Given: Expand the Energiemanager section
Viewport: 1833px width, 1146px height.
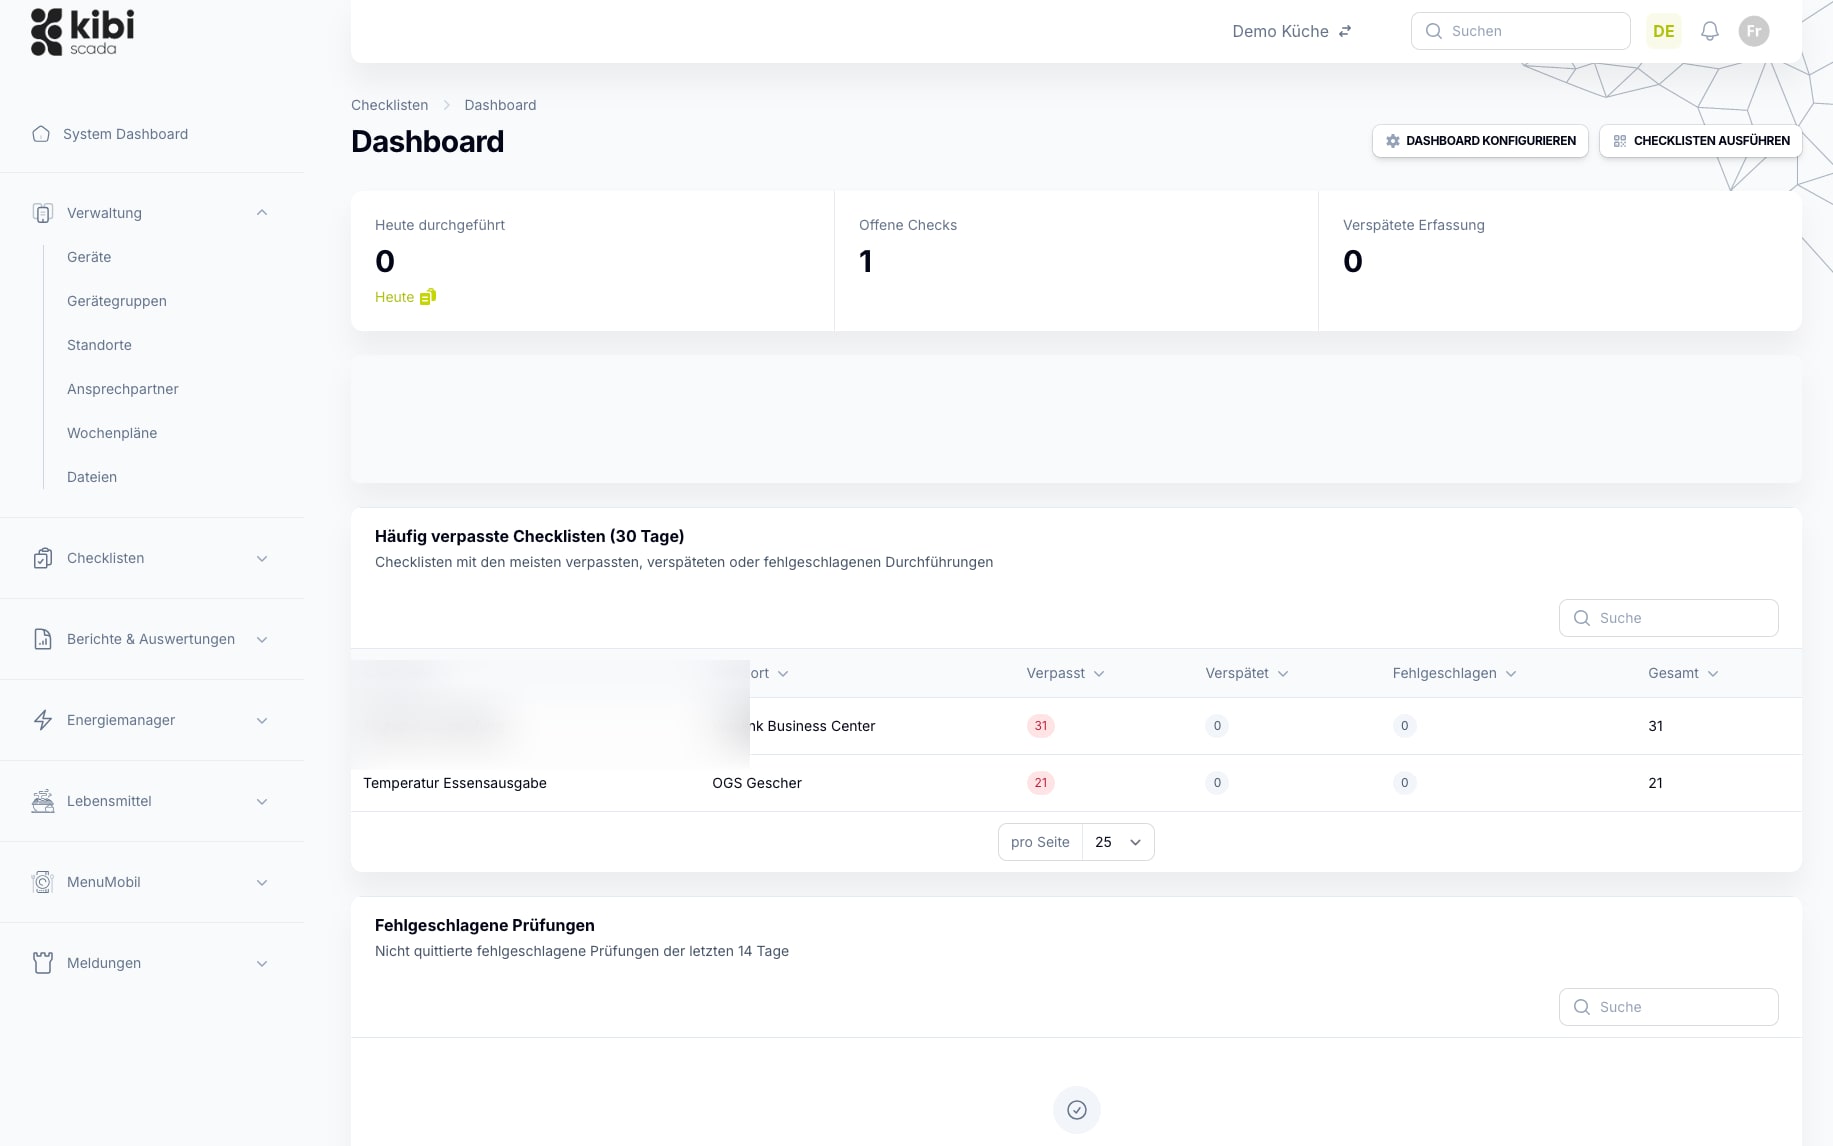Looking at the screenshot, I should tap(262, 720).
